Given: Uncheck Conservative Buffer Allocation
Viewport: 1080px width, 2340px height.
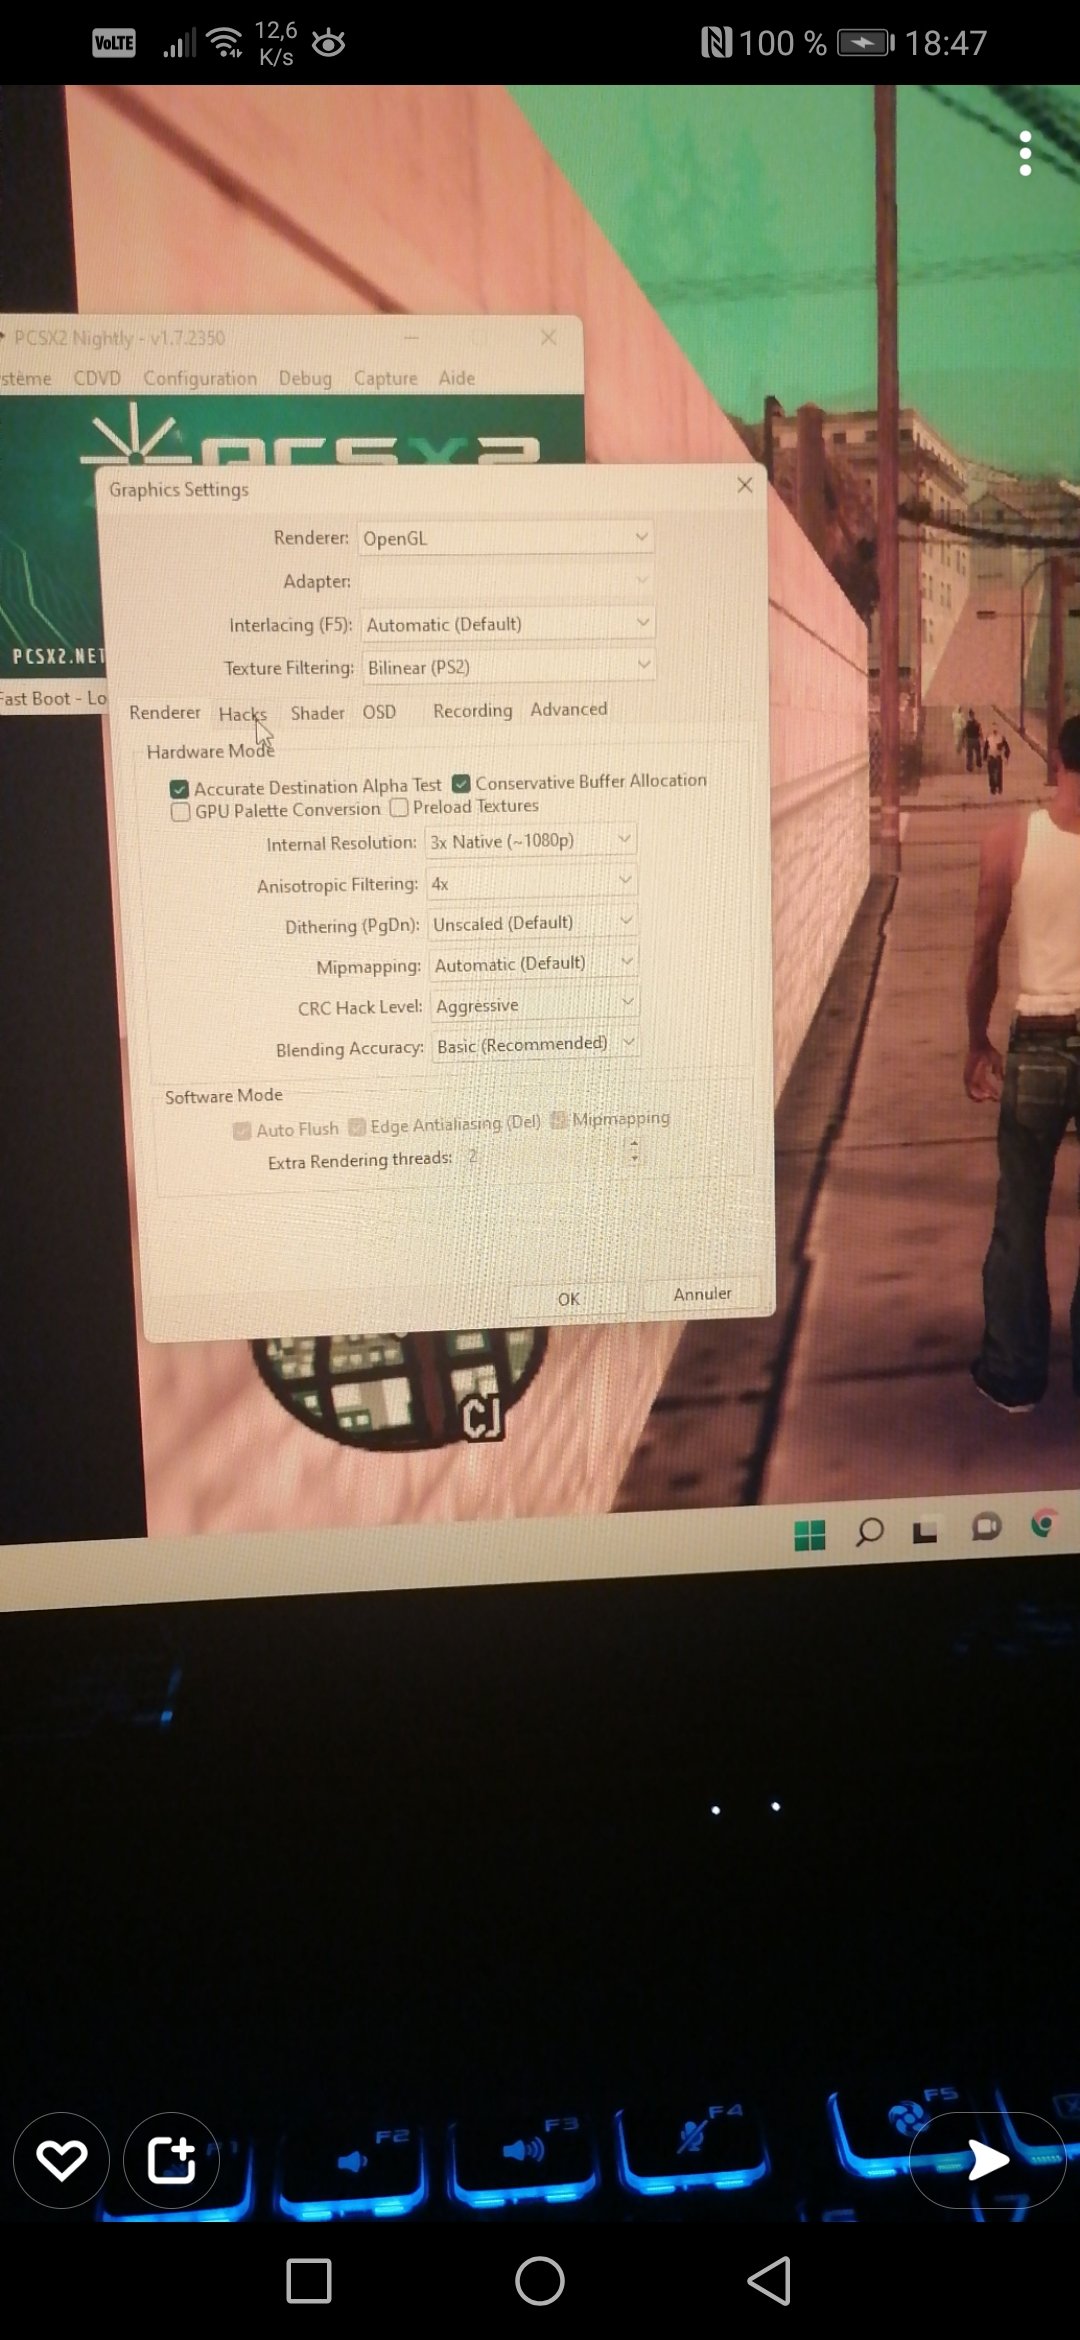Looking at the screenshot, I should click(461, 783).
